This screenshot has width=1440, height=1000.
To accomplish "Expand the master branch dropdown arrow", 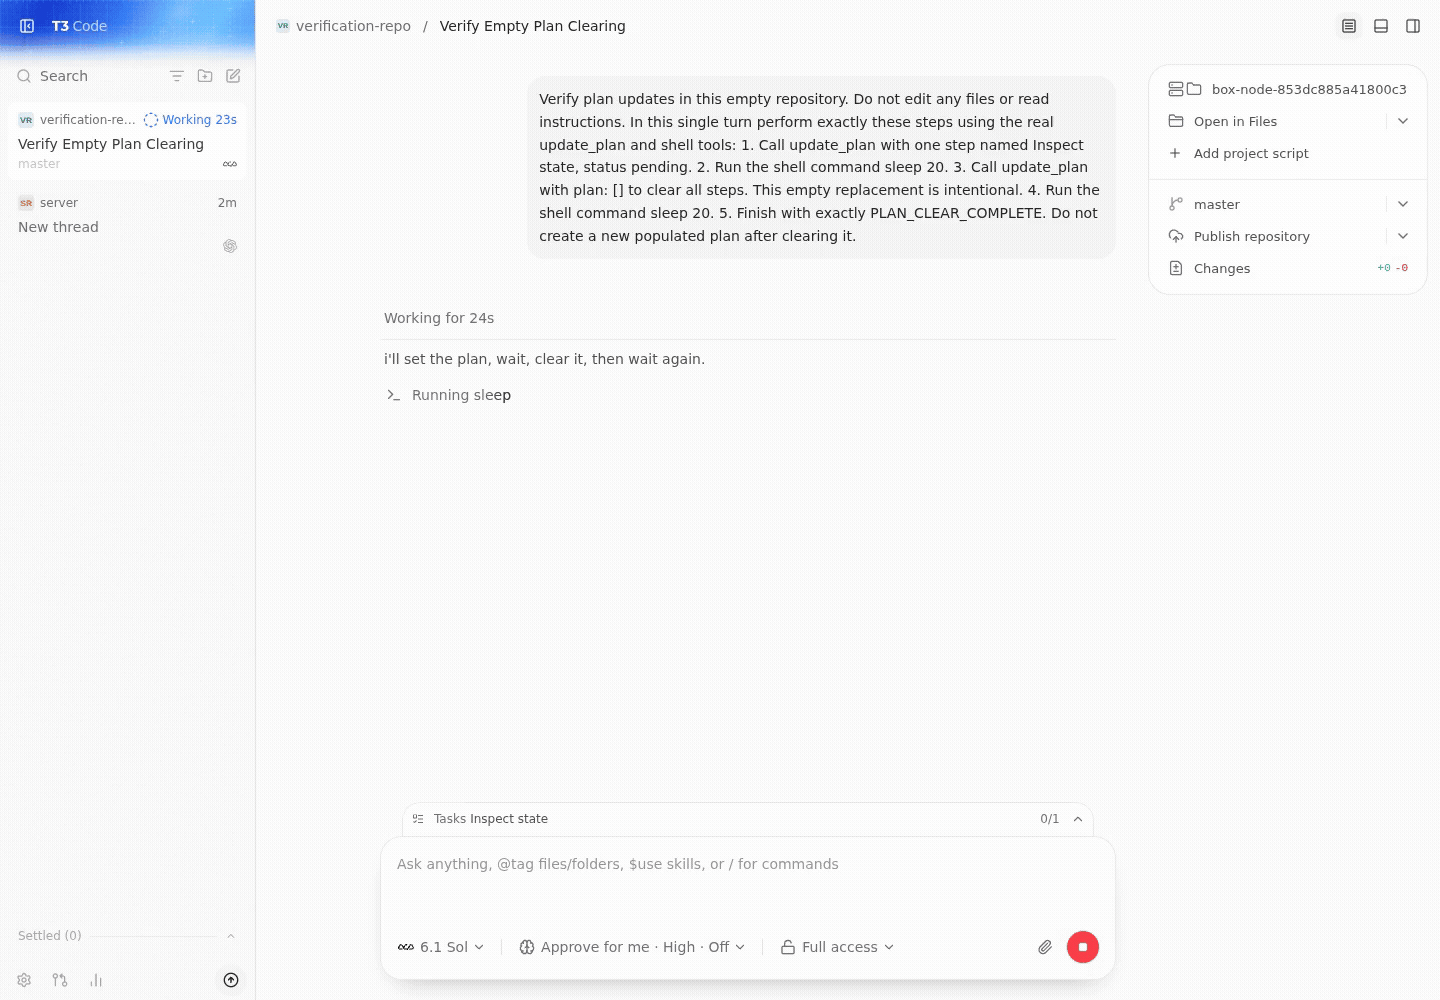I will [x=1403, y=204].
